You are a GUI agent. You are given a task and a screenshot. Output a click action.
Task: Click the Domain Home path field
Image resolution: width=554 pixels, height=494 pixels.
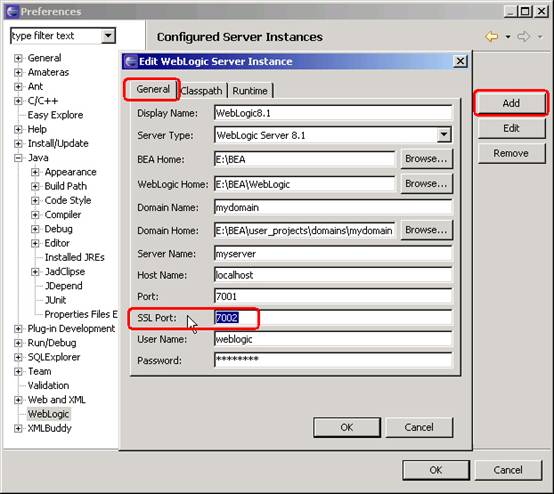pos(305,230)
